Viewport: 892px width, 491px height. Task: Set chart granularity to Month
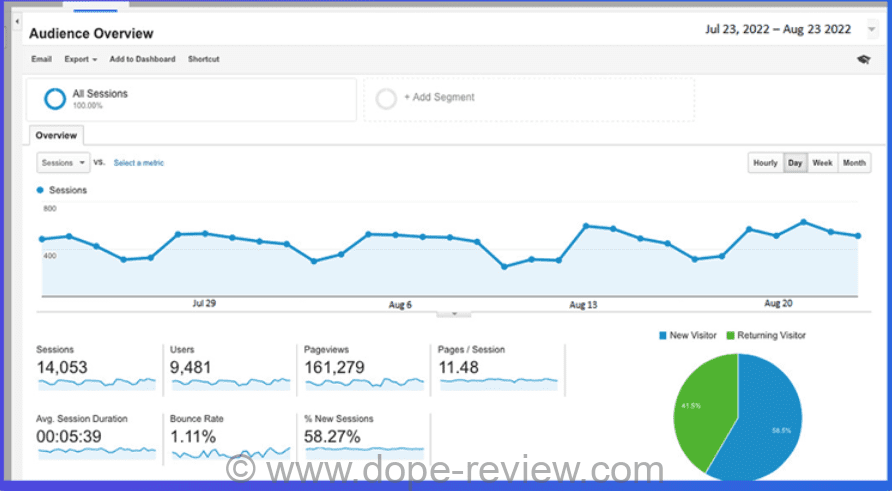point(854,163)
